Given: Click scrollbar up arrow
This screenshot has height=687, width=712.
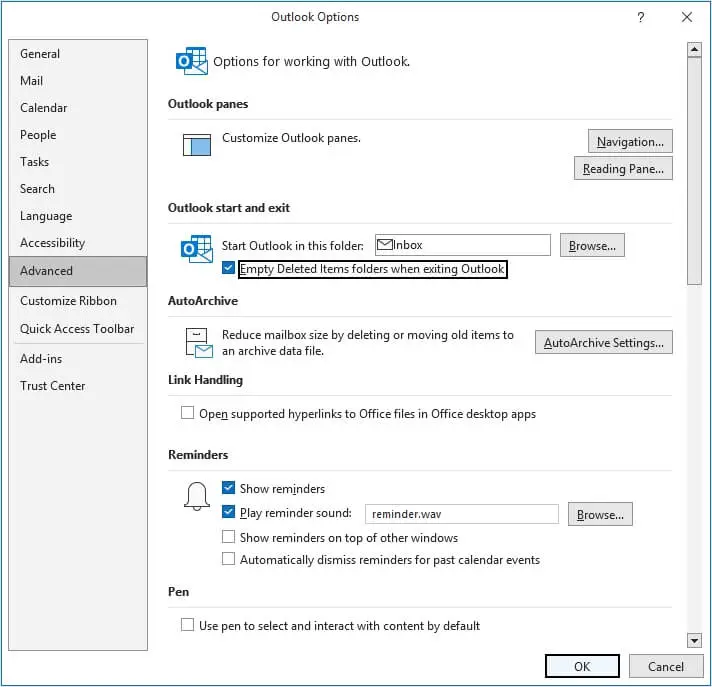Looking at the screenshot, I should (694, 49).
